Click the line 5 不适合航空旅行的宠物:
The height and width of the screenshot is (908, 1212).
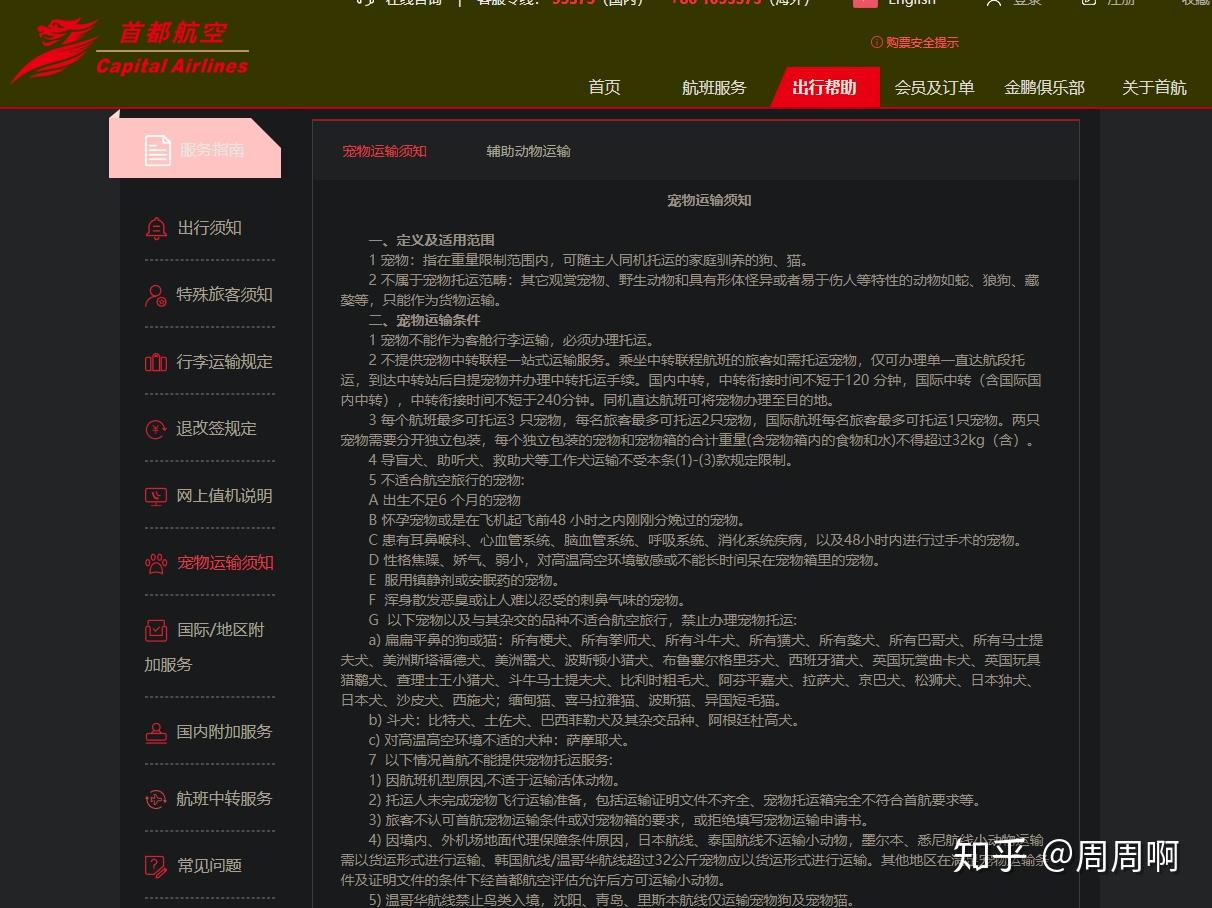(x=446, y=480)
